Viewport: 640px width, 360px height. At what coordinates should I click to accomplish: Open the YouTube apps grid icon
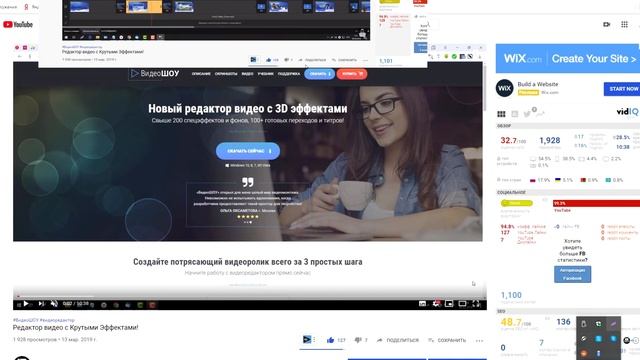pyautogui.click(x=624, y=24)
